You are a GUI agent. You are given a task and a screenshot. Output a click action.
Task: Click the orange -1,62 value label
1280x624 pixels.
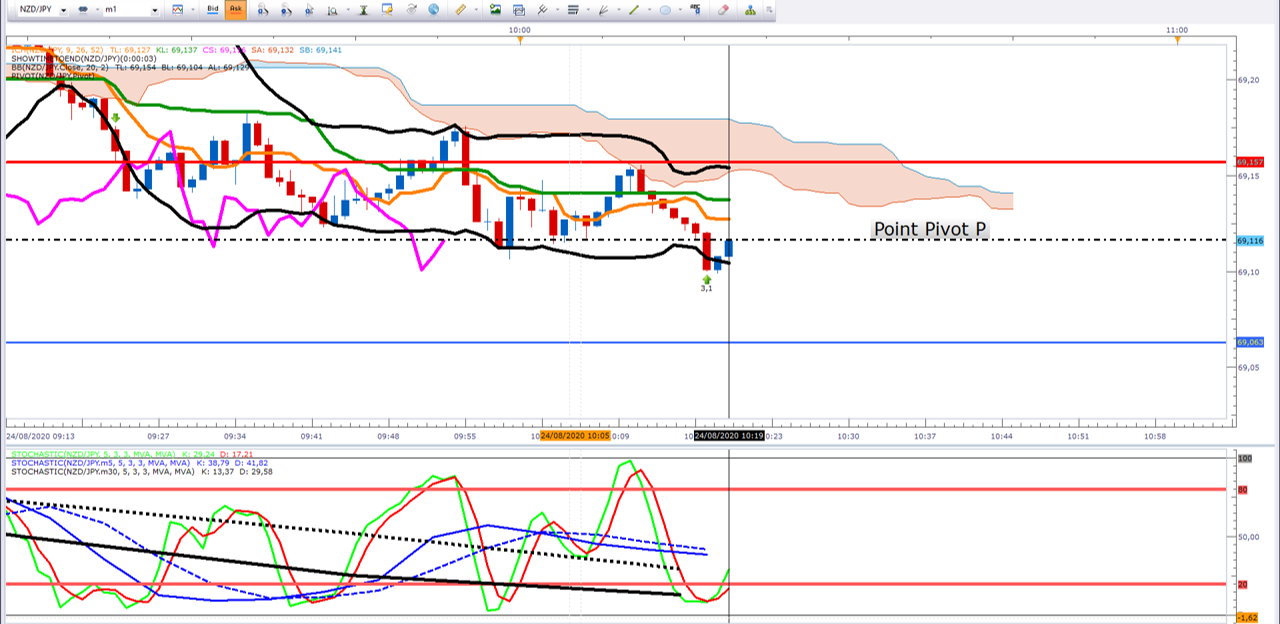tap(1249, 618)
